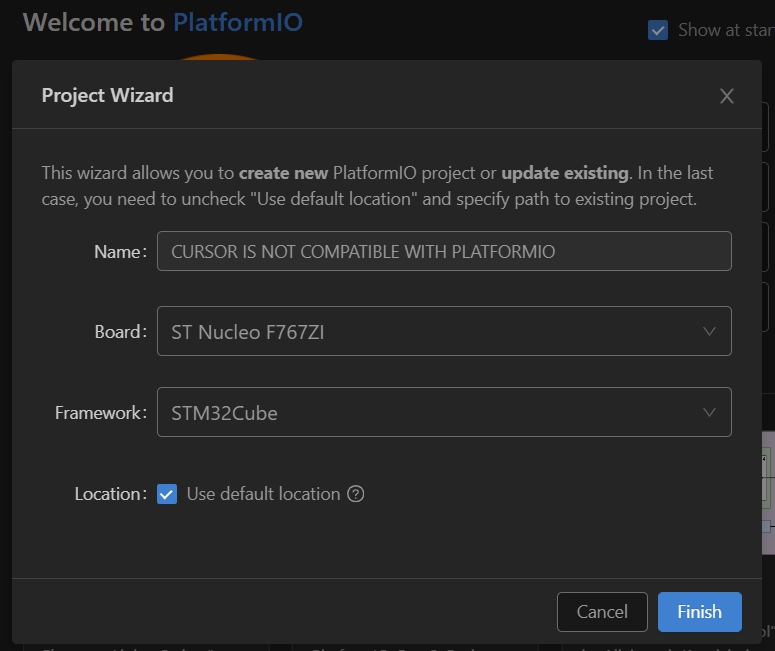Click the Board dropdown chevron arrow
The width and height of the screenshot is (775, 651).
(x=709, y=331)
